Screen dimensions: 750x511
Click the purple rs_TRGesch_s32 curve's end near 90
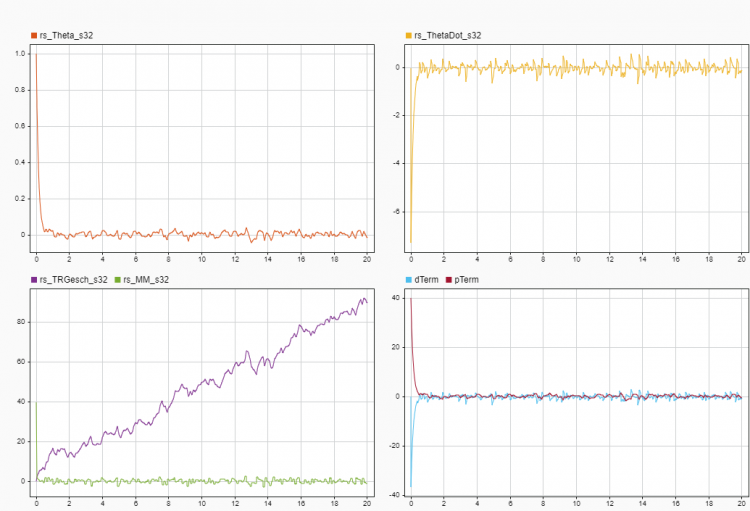pyautogui.click(x=364, y=299)
